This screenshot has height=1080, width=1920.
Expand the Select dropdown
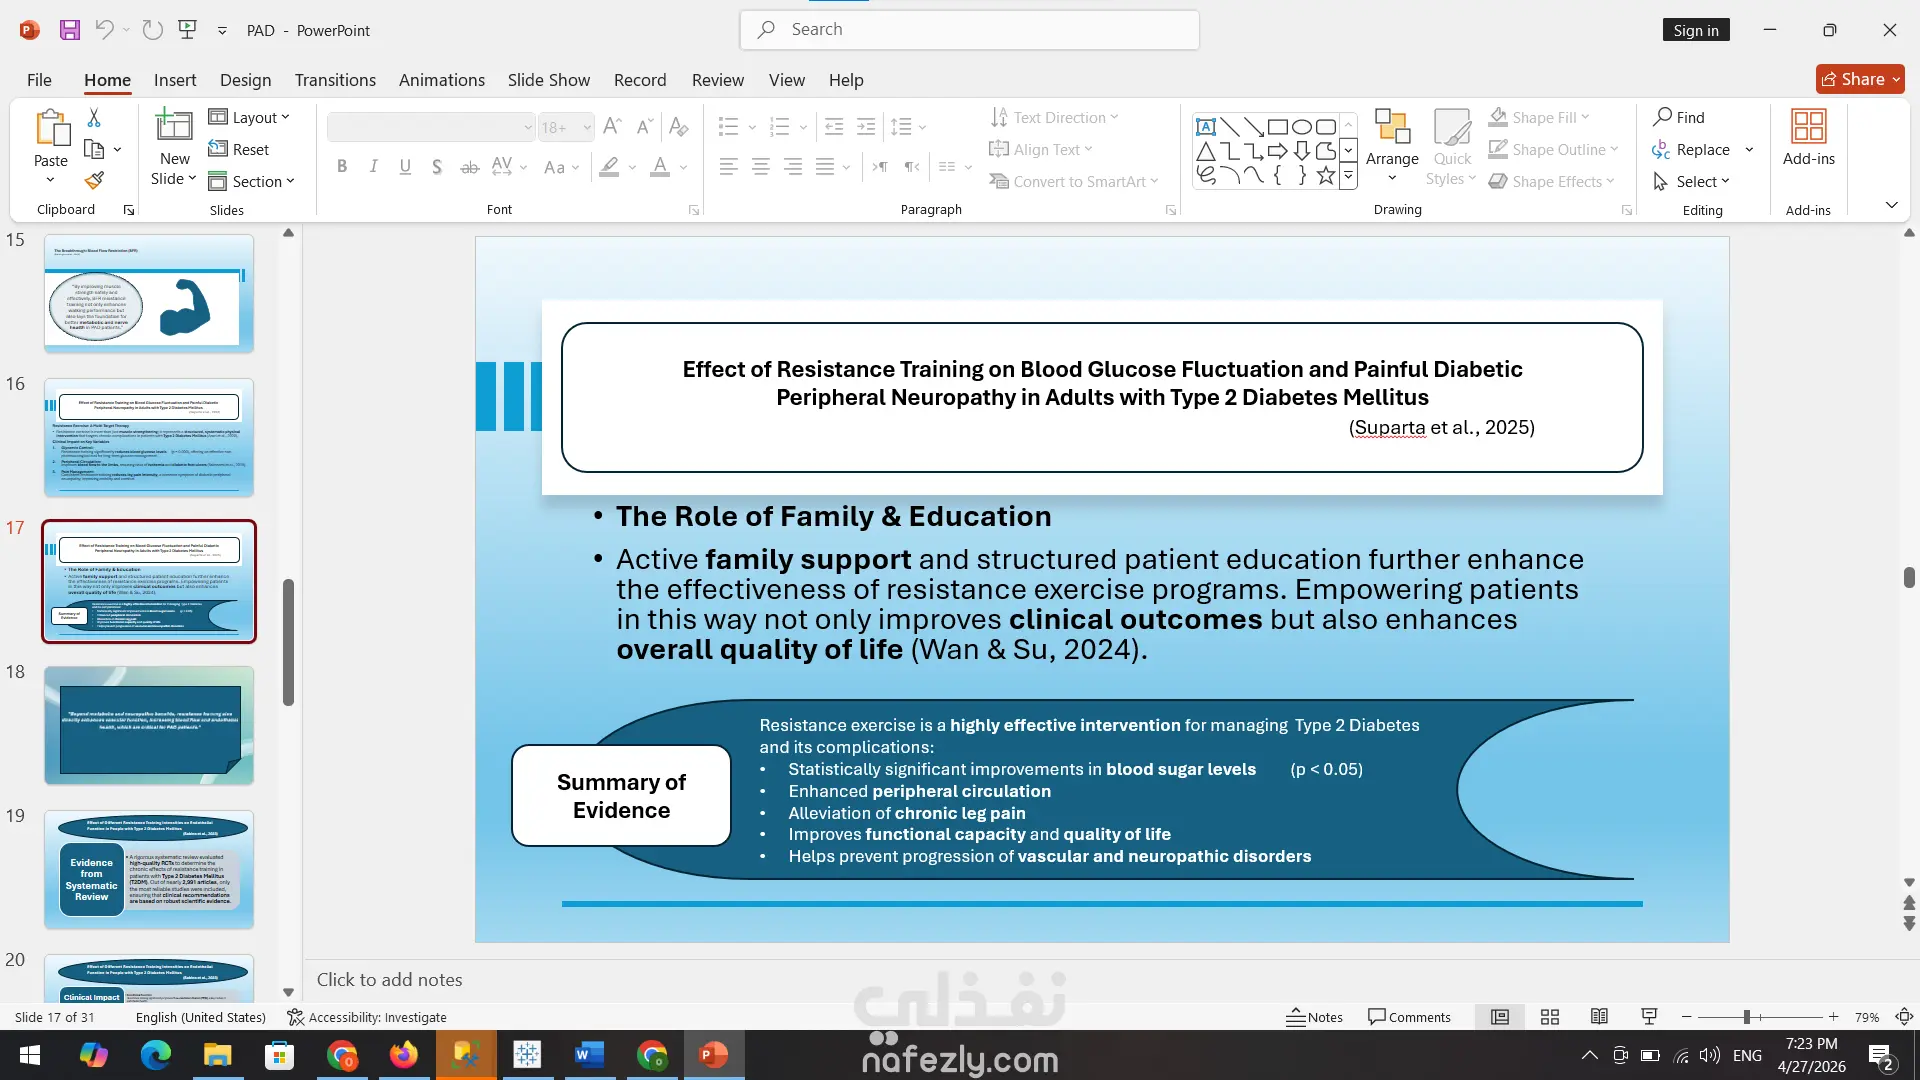coord(1691,181)
